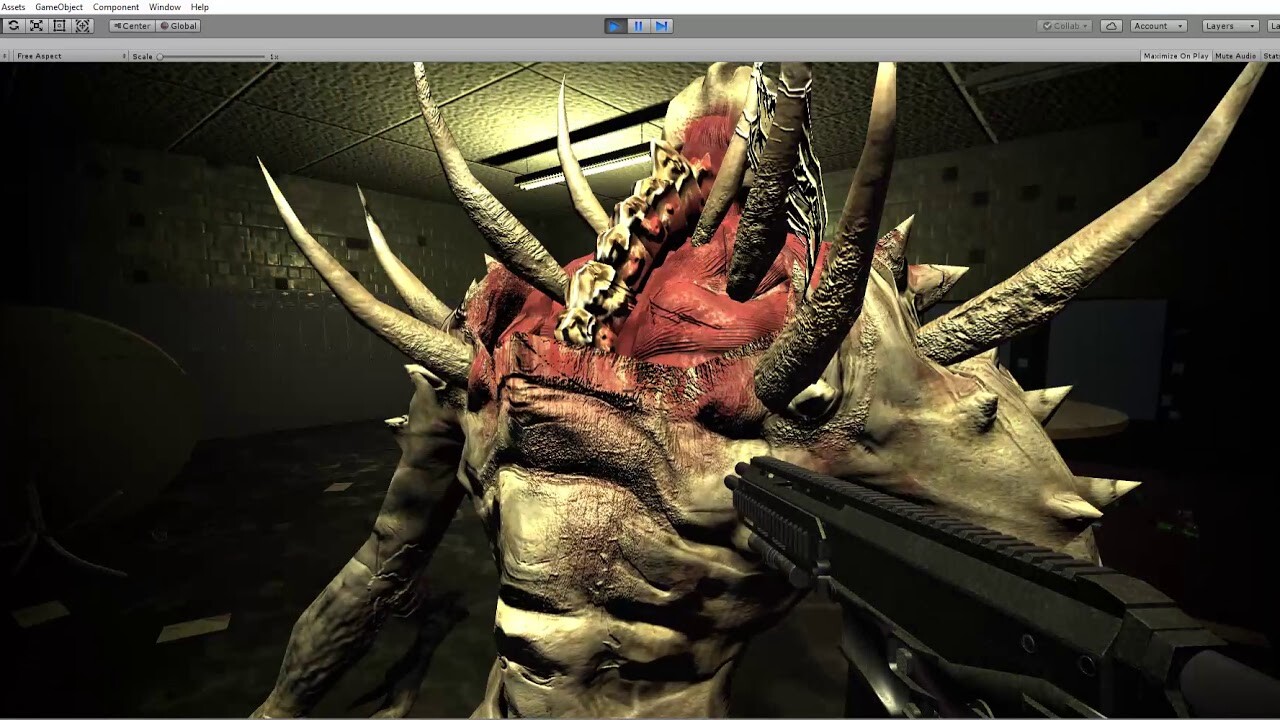
Task: Open the Layers dropdown
Action: 1230,26
